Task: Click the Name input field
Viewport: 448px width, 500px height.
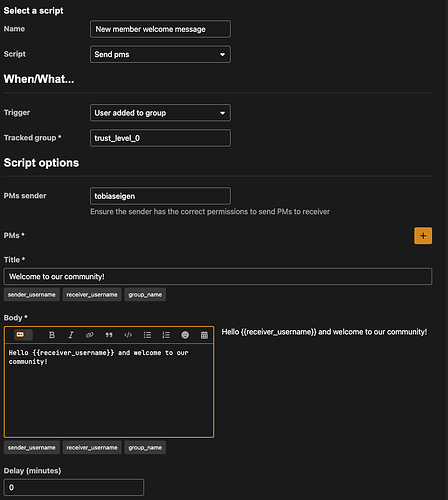Action: pos(160,29)
